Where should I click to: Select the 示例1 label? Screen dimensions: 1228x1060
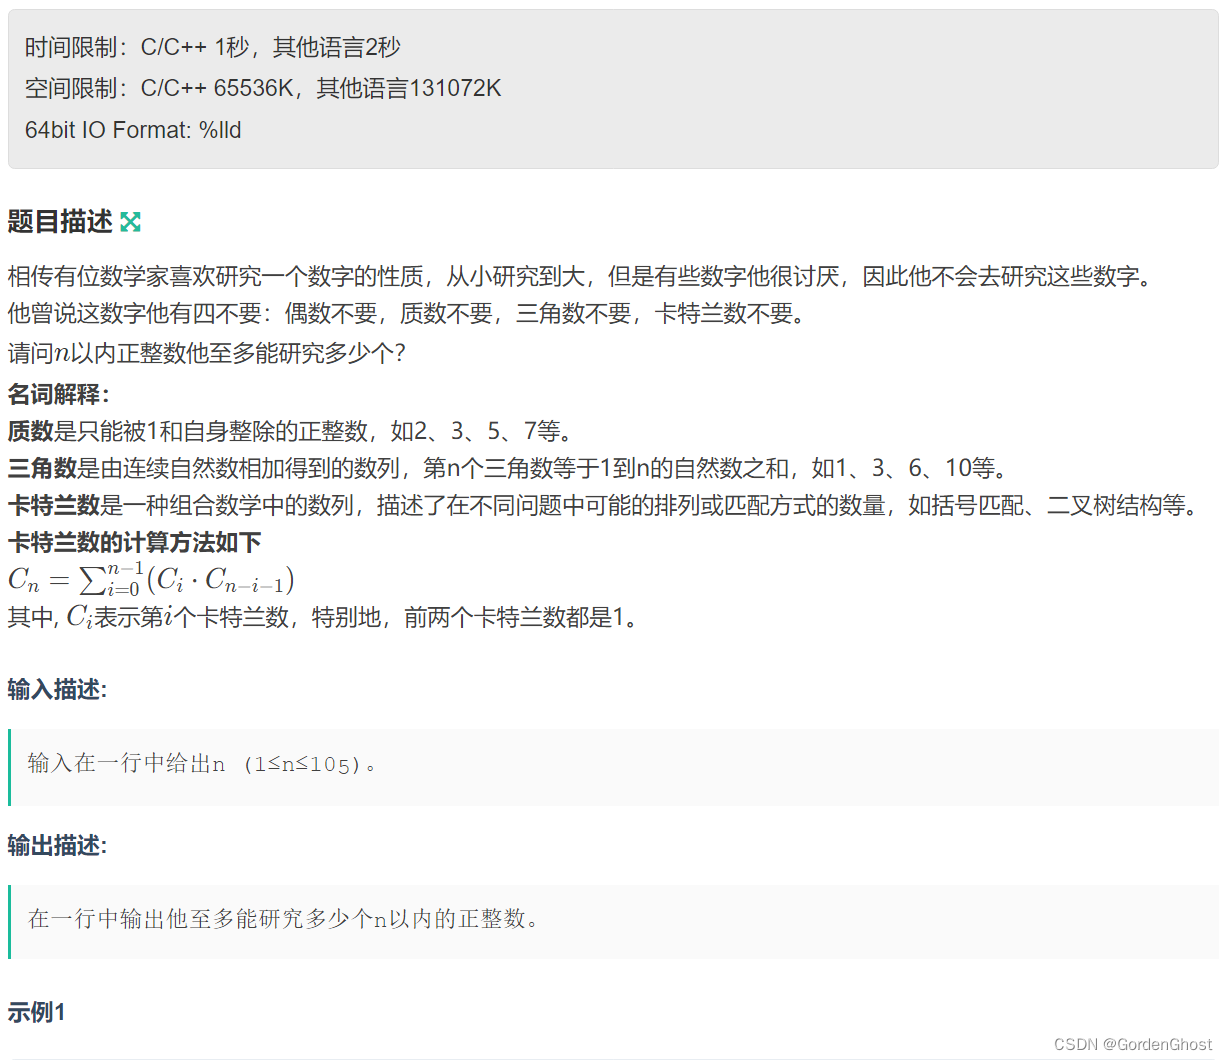coord(35,1012)
